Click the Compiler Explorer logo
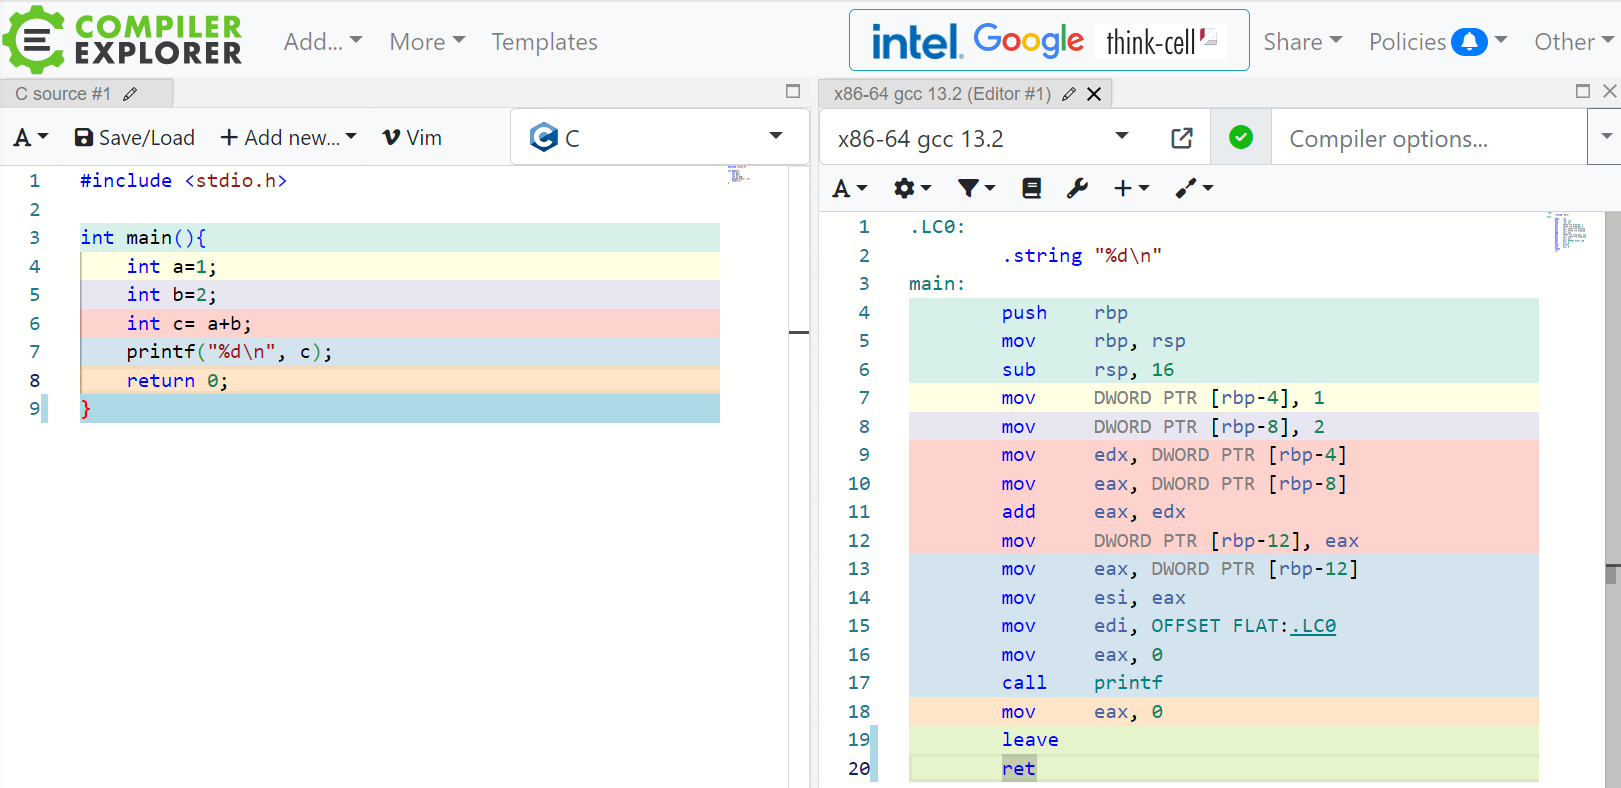The image size is (1621, 788). 122,40
